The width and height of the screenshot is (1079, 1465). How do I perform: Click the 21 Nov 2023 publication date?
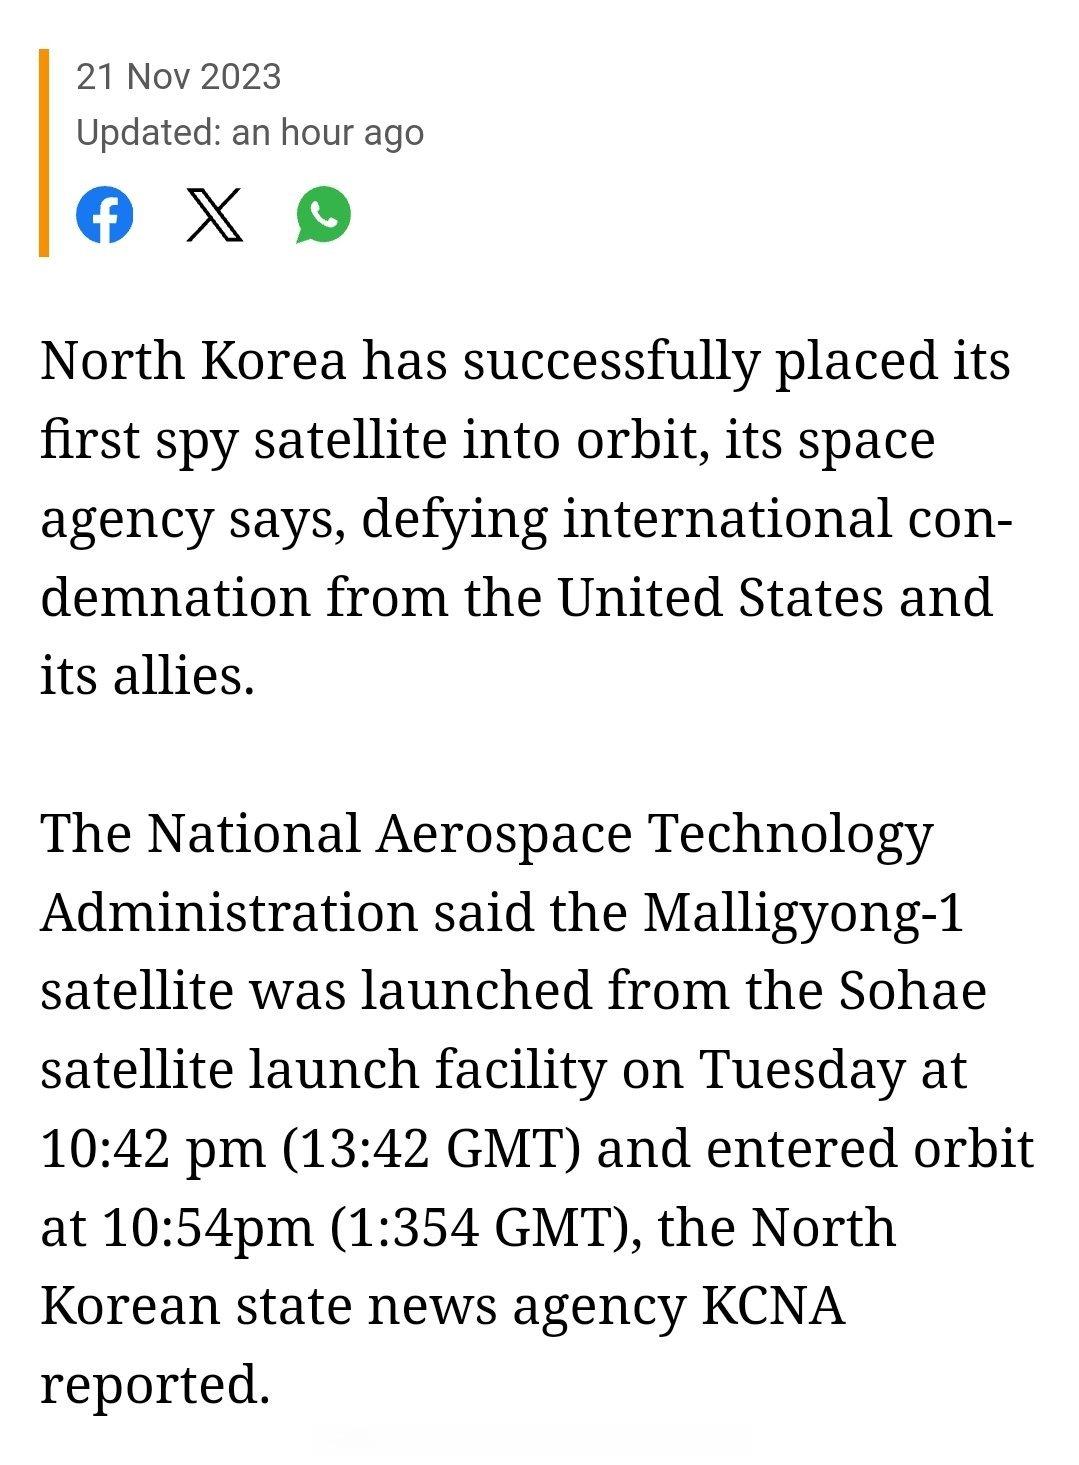pyautogui.click(x=179, y=77)
